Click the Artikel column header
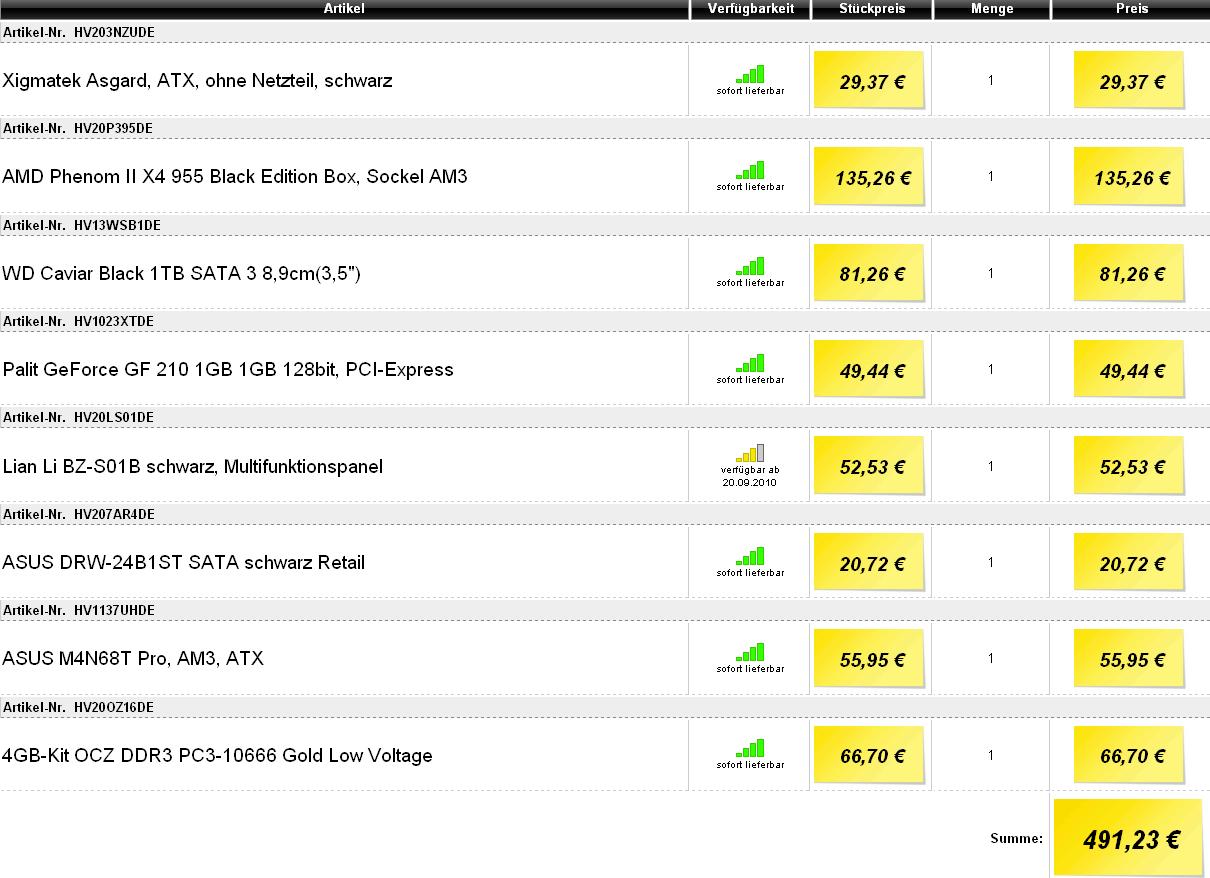The width and height of the screenshot is (1210, 878). click(344, 9)
